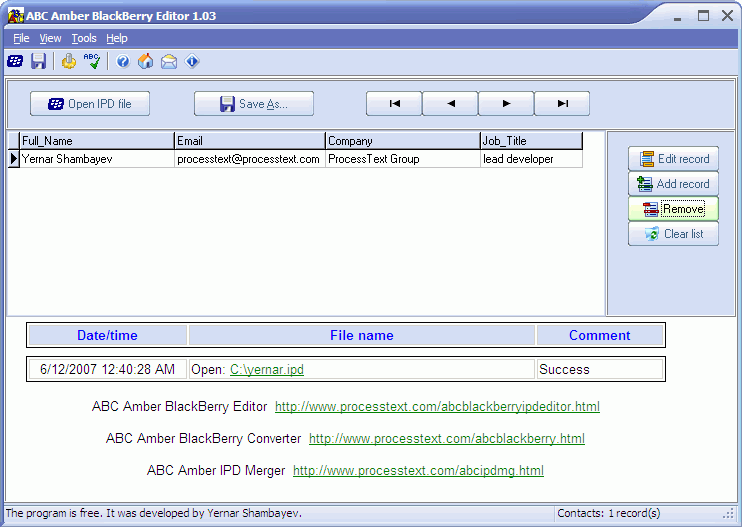Jump to the first record
The width and height of the screenshot is (742, 527).
[394, 104]
